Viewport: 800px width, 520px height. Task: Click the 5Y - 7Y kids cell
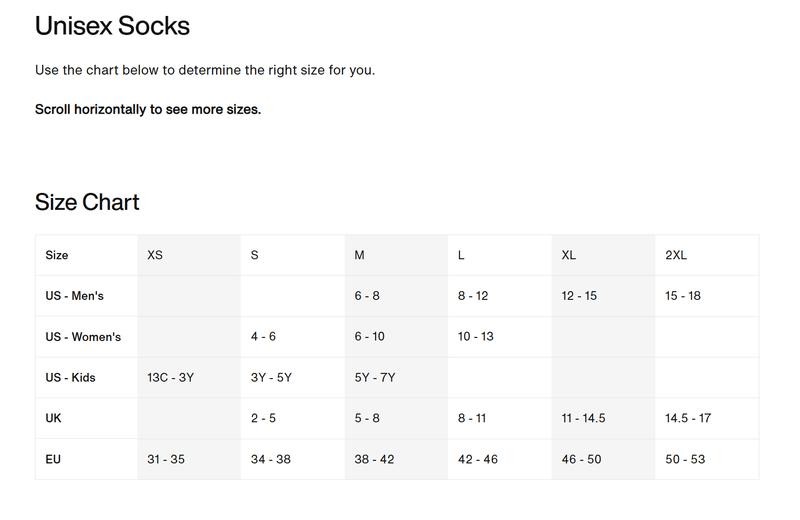point(375,378)
